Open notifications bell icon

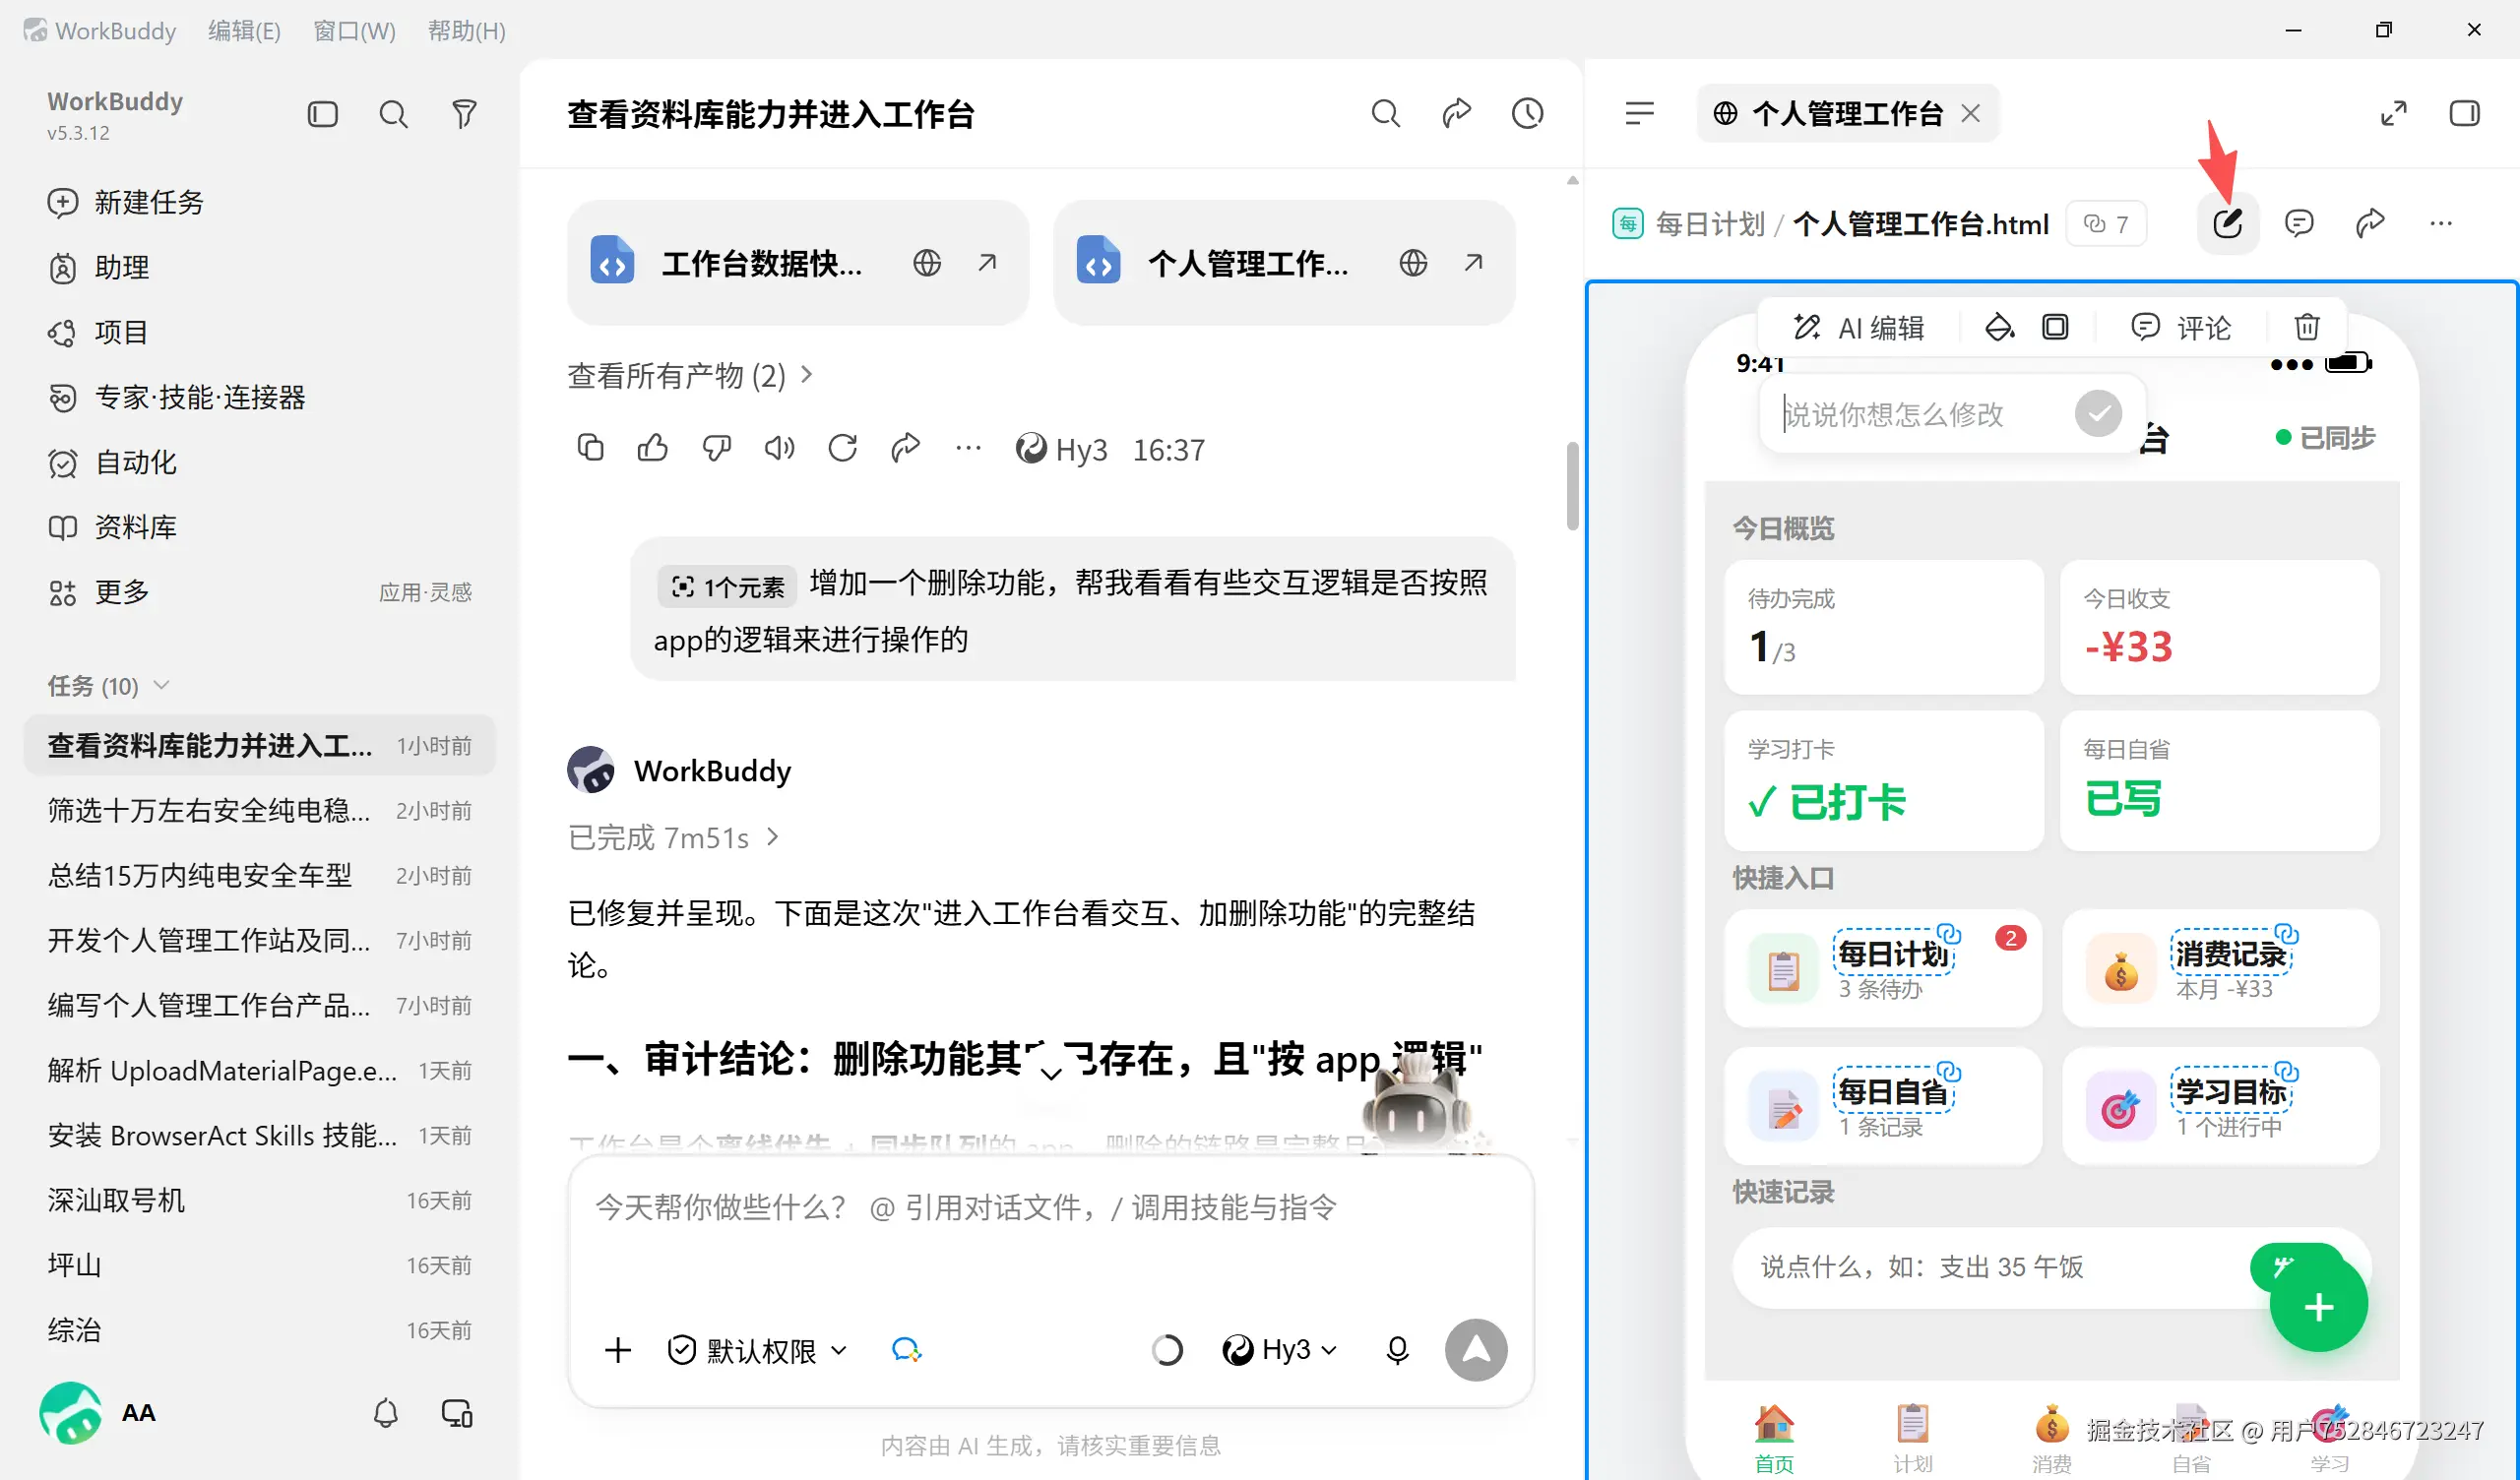click(x=386, y=1413)
